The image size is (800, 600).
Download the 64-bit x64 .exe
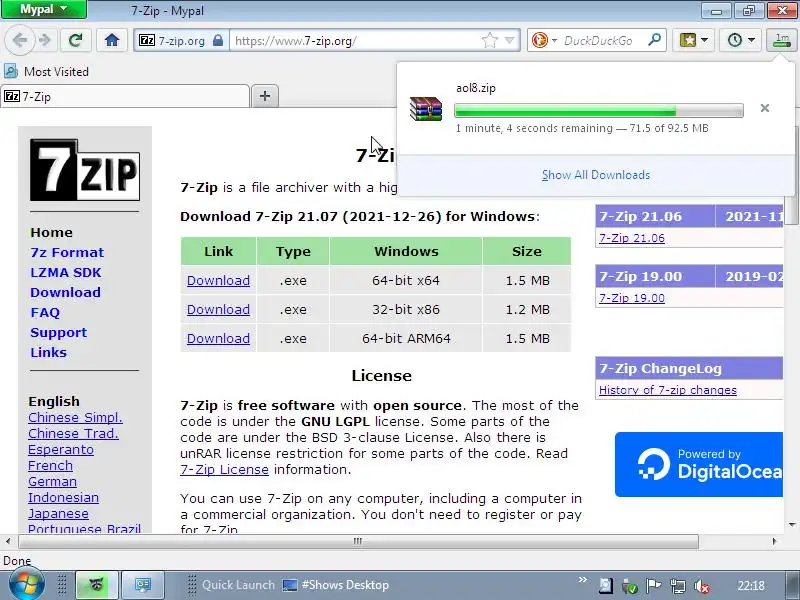click(218, 281)
